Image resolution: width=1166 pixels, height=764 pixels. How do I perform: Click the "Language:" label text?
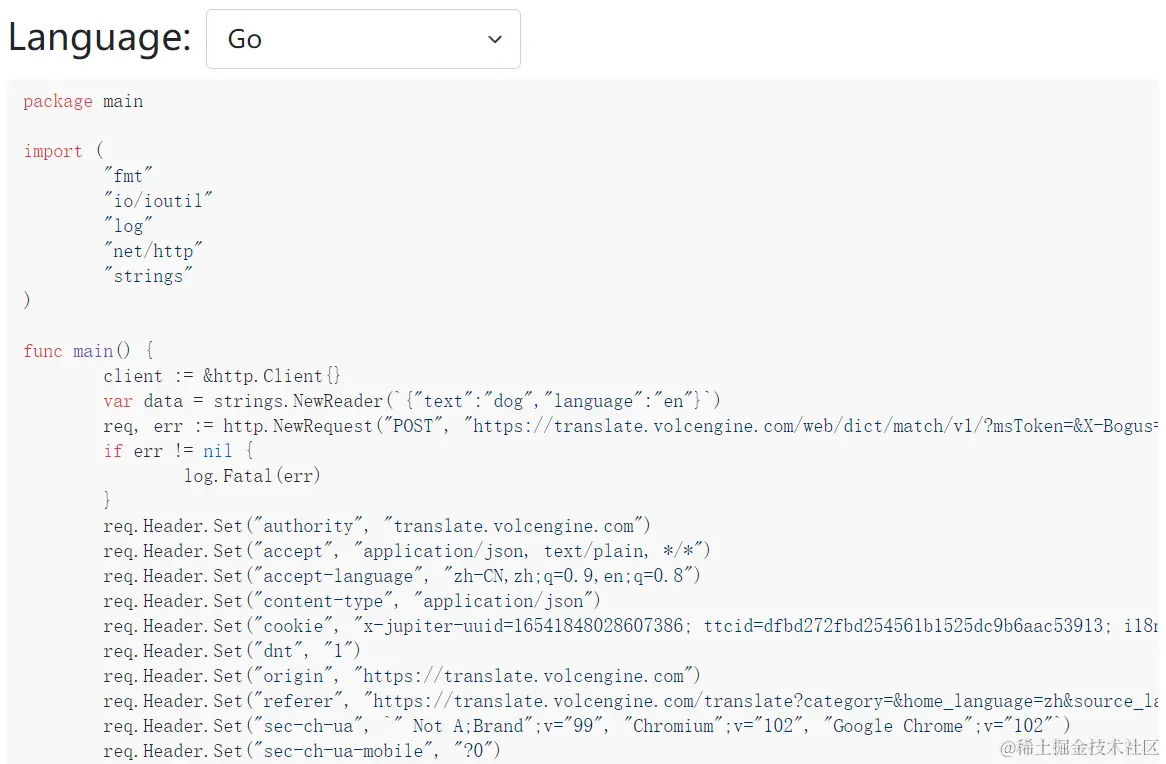99,38
